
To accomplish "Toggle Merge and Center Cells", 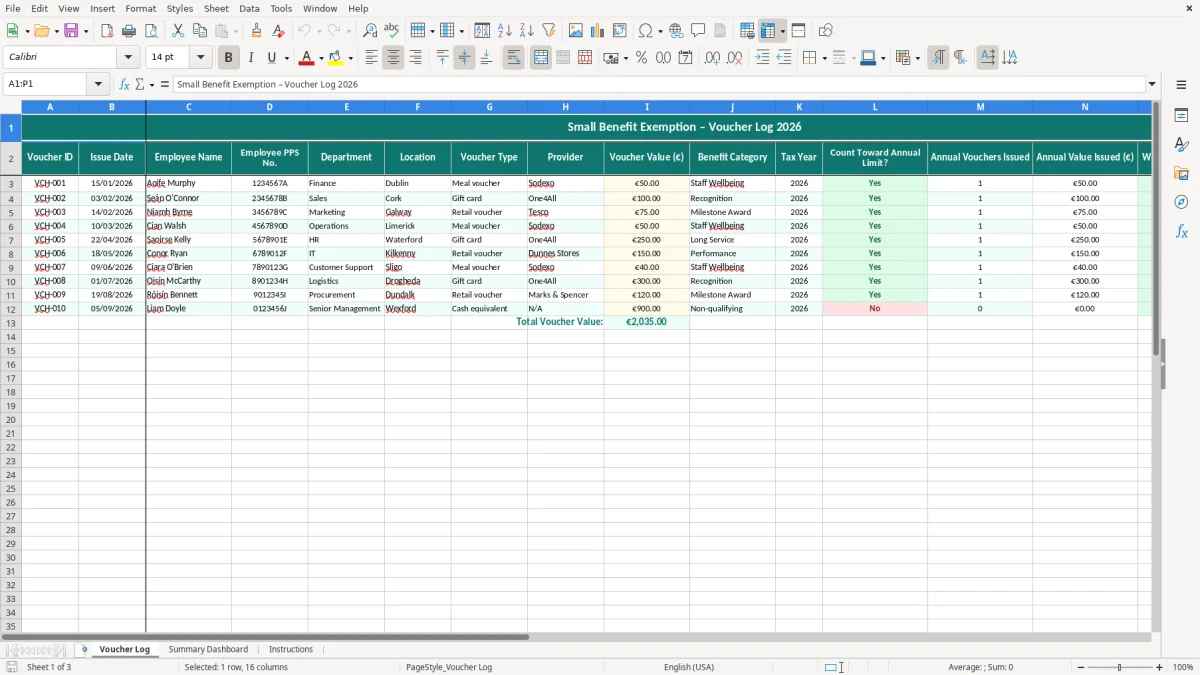I will (541, 58).
